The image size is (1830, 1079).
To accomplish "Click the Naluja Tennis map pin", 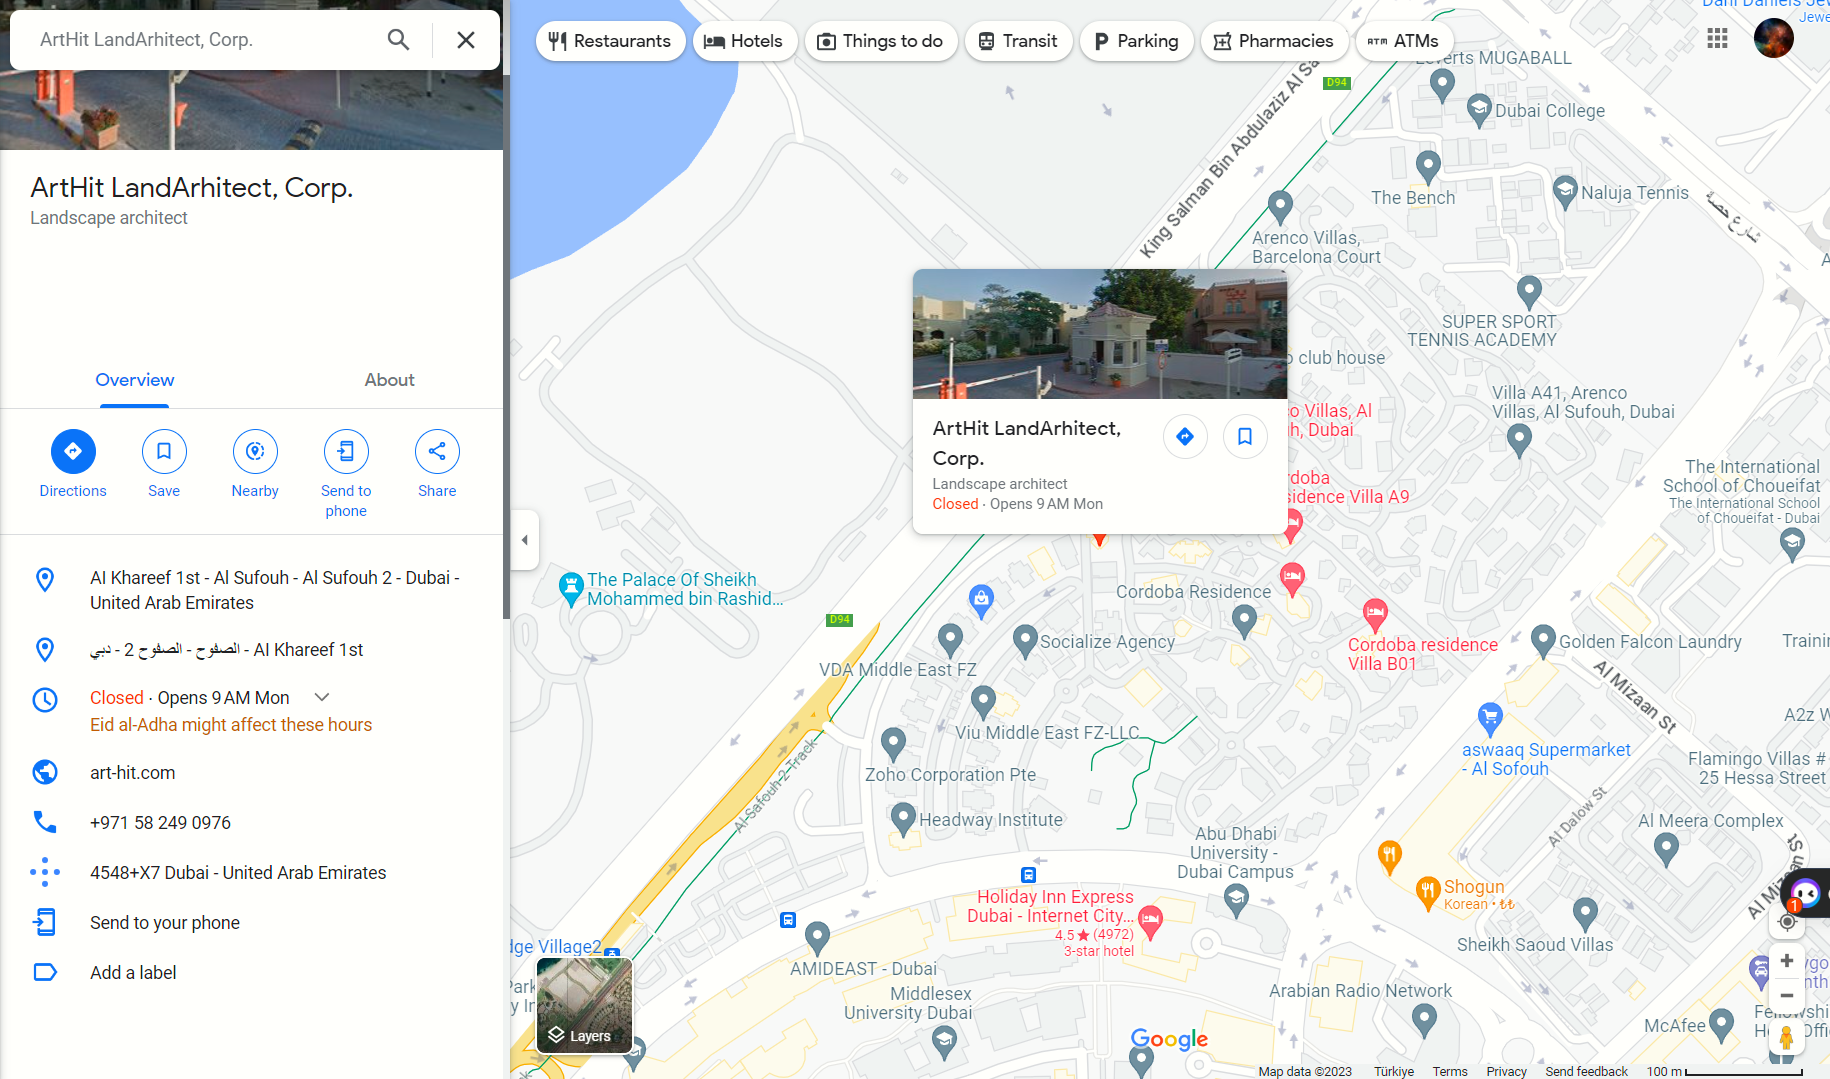I will click(1565, 192).
